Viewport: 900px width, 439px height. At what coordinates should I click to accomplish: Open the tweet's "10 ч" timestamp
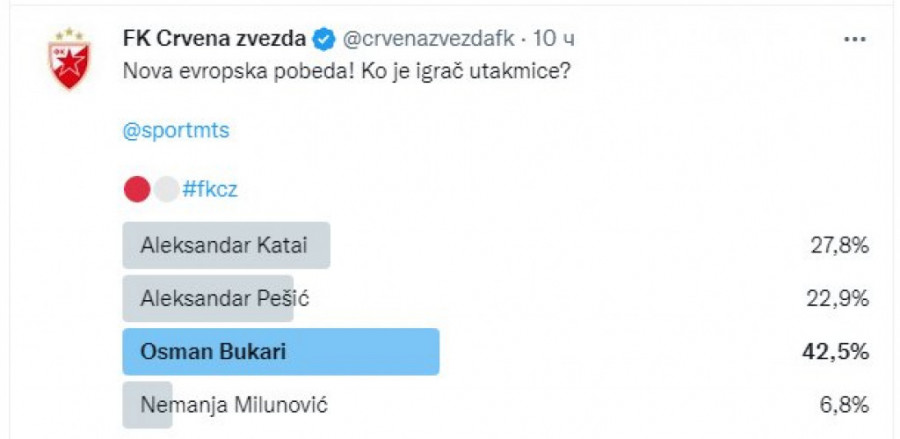(554, 39)
